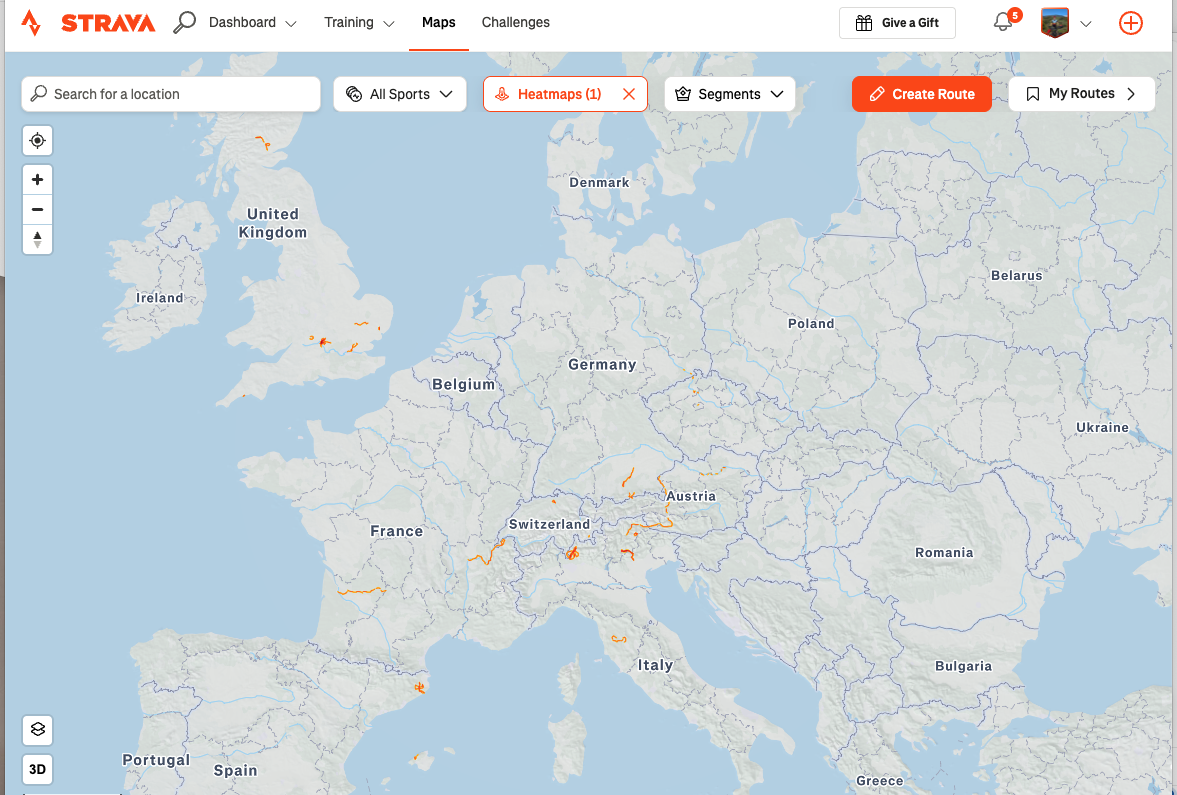The width and height of the screenshot is (1177, 795).
Task: Click the Italy map label
Action: (655, 665)
